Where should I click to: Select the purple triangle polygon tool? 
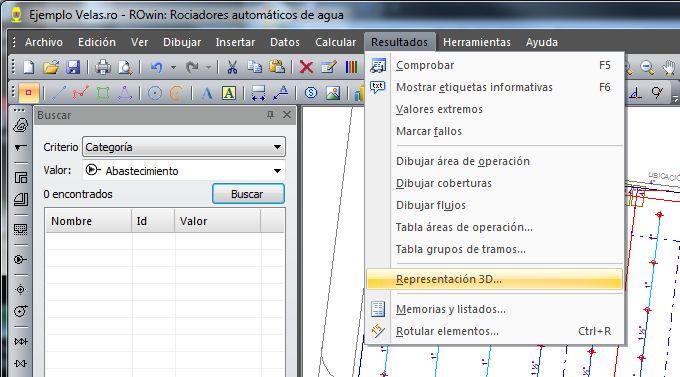click(125, 93)
